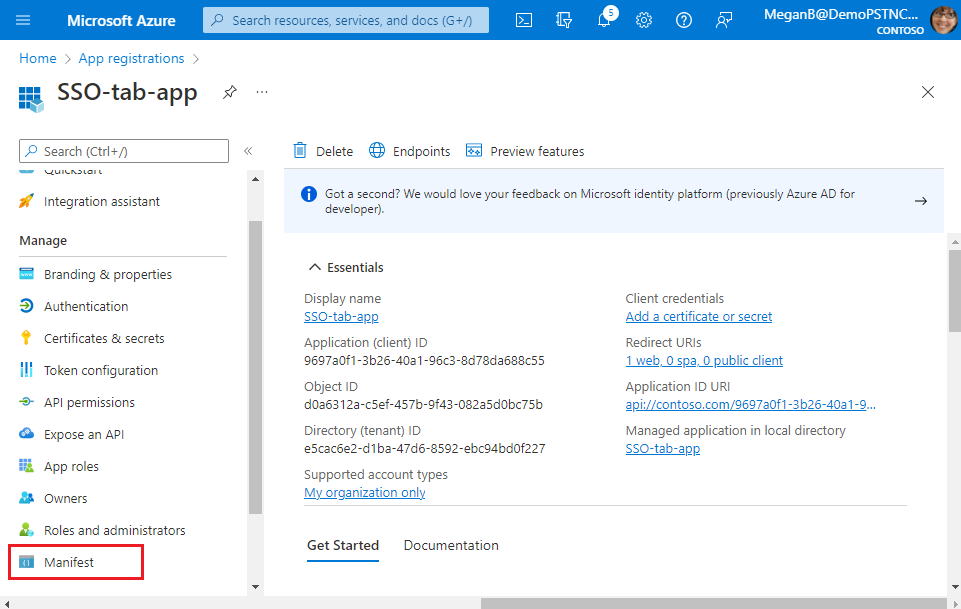Open the portal hamburger menu

pos(24,20)
